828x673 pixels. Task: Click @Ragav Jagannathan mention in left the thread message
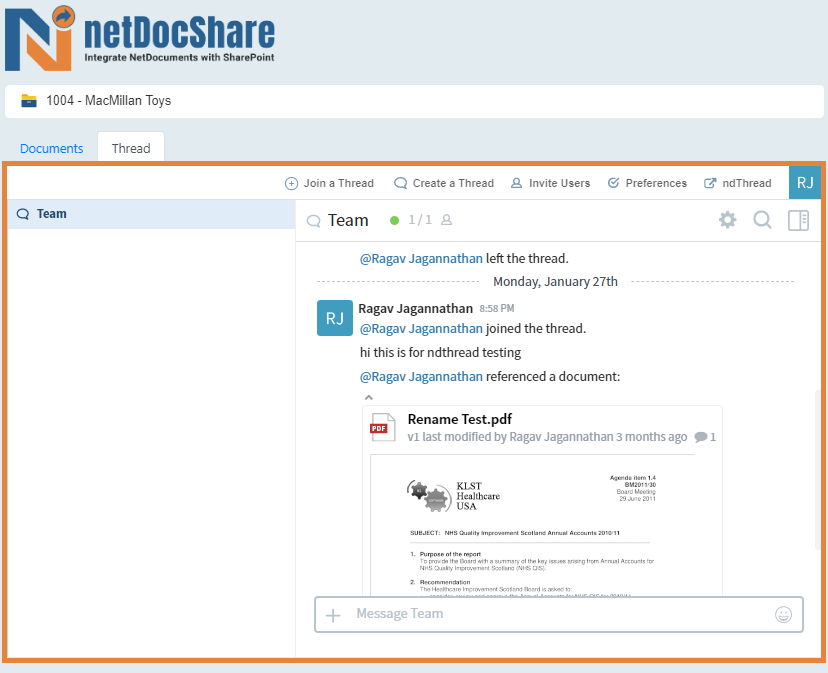[x=421, y=258]
